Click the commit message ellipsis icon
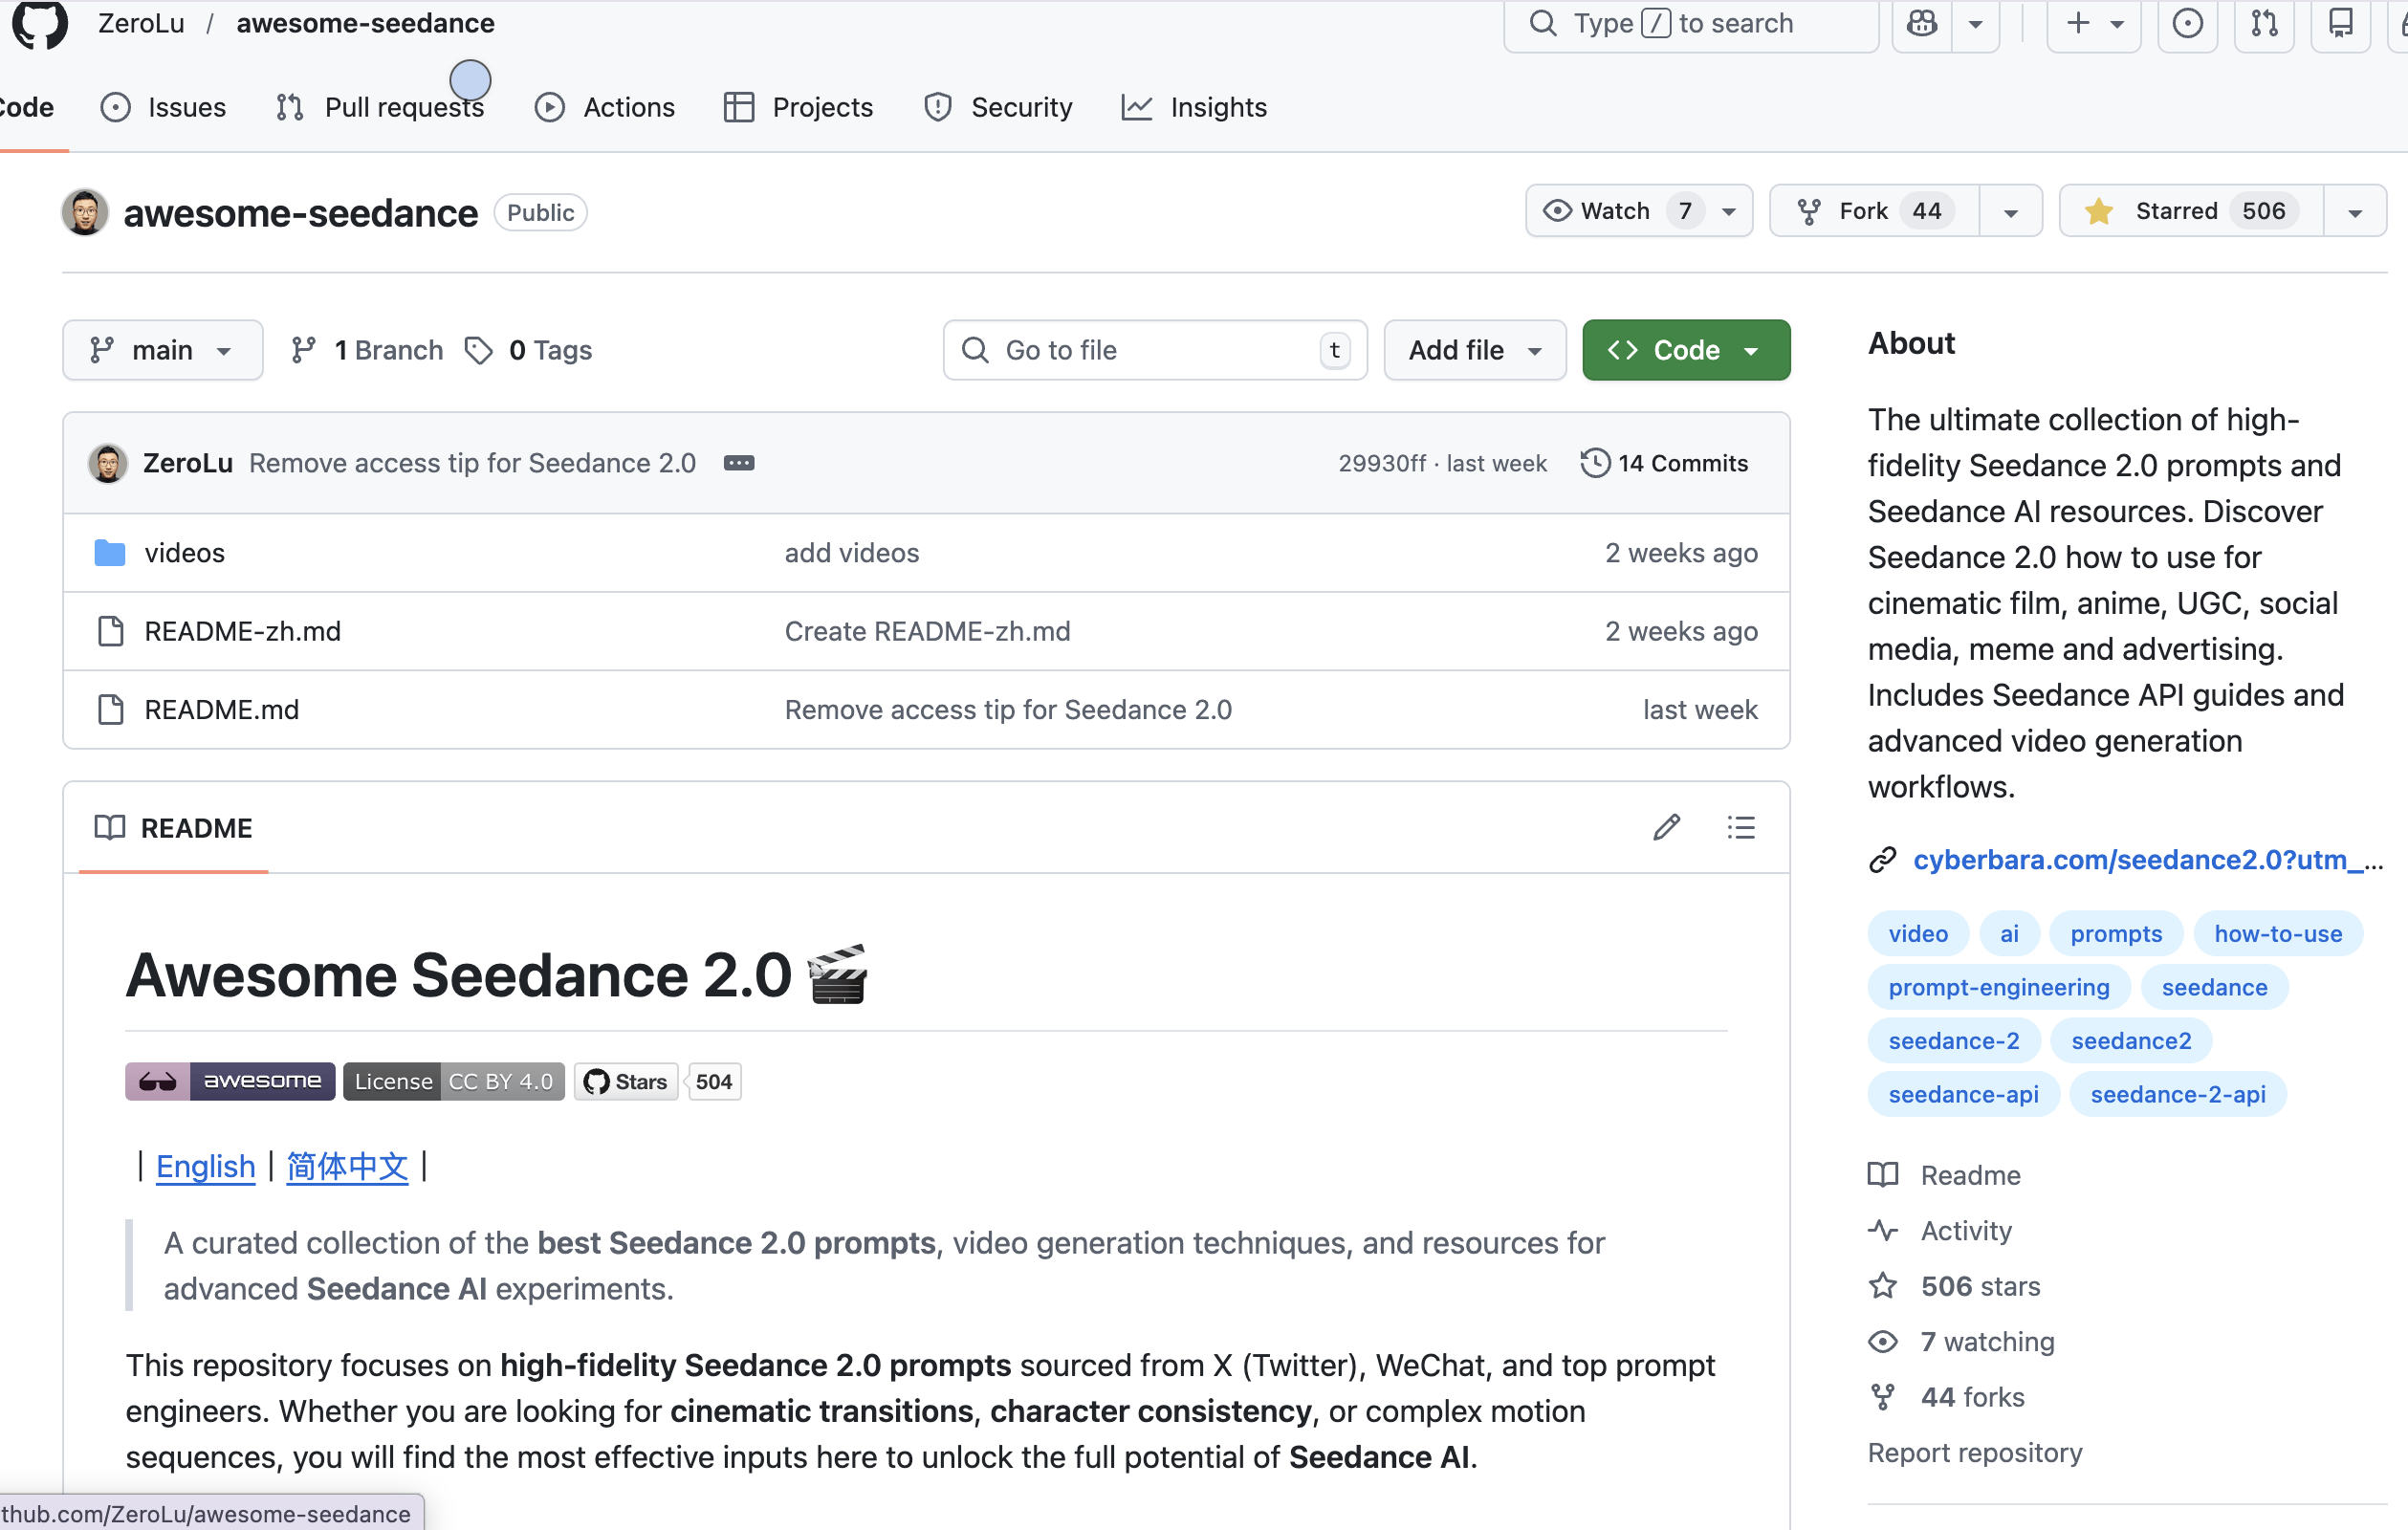The image size is (2408, 1530). pos(739,463)
